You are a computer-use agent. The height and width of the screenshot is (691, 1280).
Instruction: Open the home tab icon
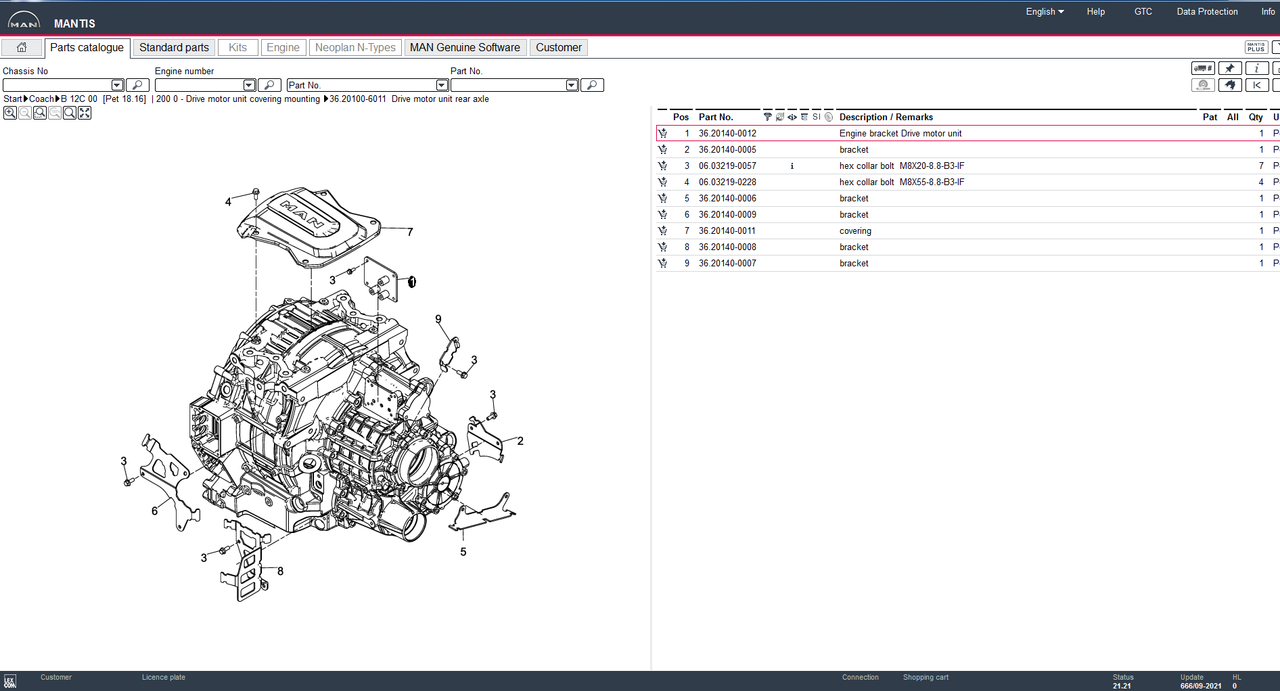[x=21, y=47]
